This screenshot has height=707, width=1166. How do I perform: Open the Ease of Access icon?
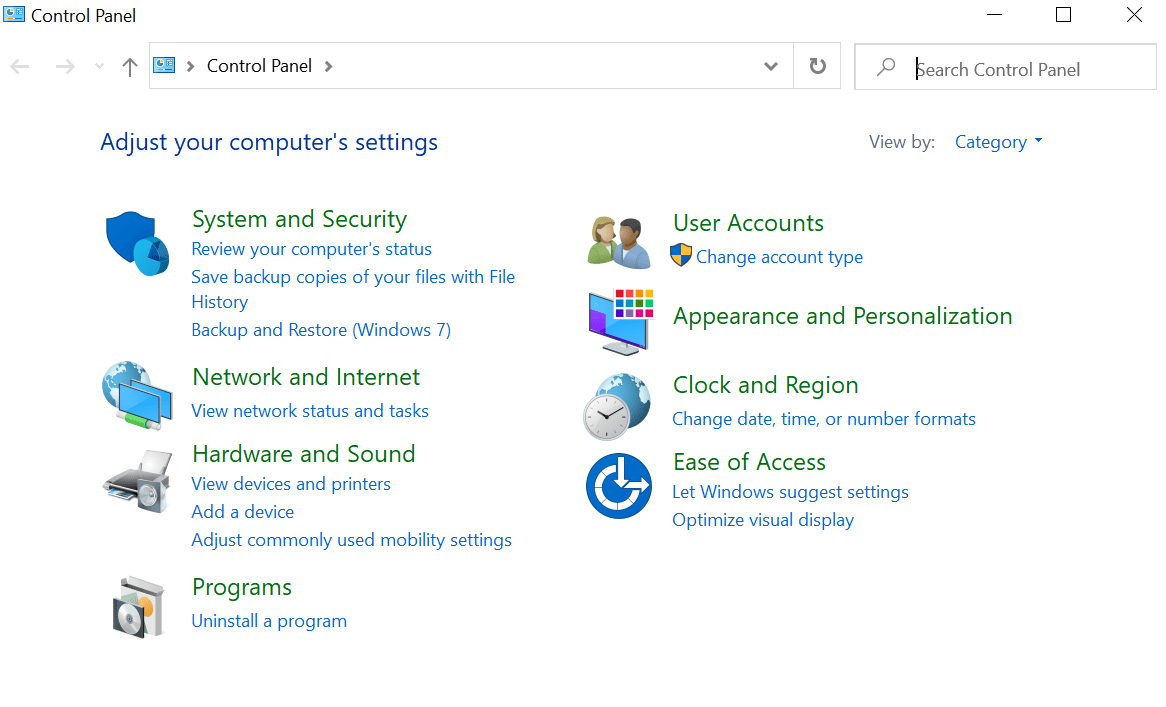point(618,486)
